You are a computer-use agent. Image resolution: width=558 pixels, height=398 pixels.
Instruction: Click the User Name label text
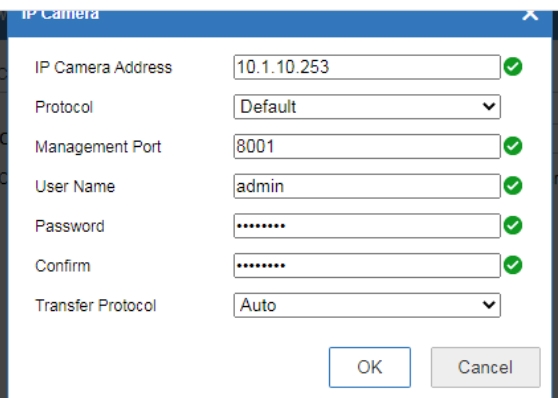(75, 186)
